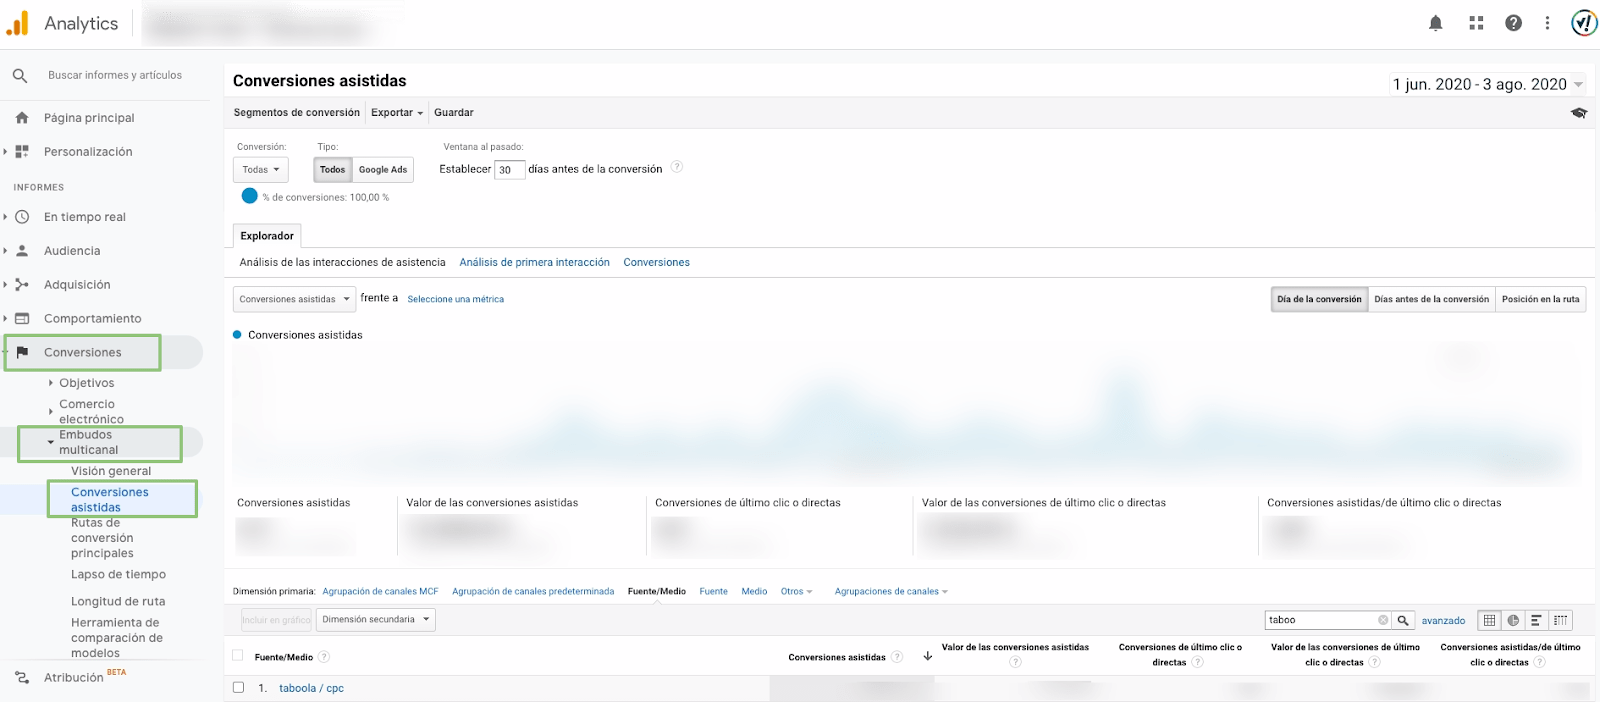1600x702 pixels.
Task: Click the Audiencia person icon
Action: pyautogui.click(x=22, y=251)
